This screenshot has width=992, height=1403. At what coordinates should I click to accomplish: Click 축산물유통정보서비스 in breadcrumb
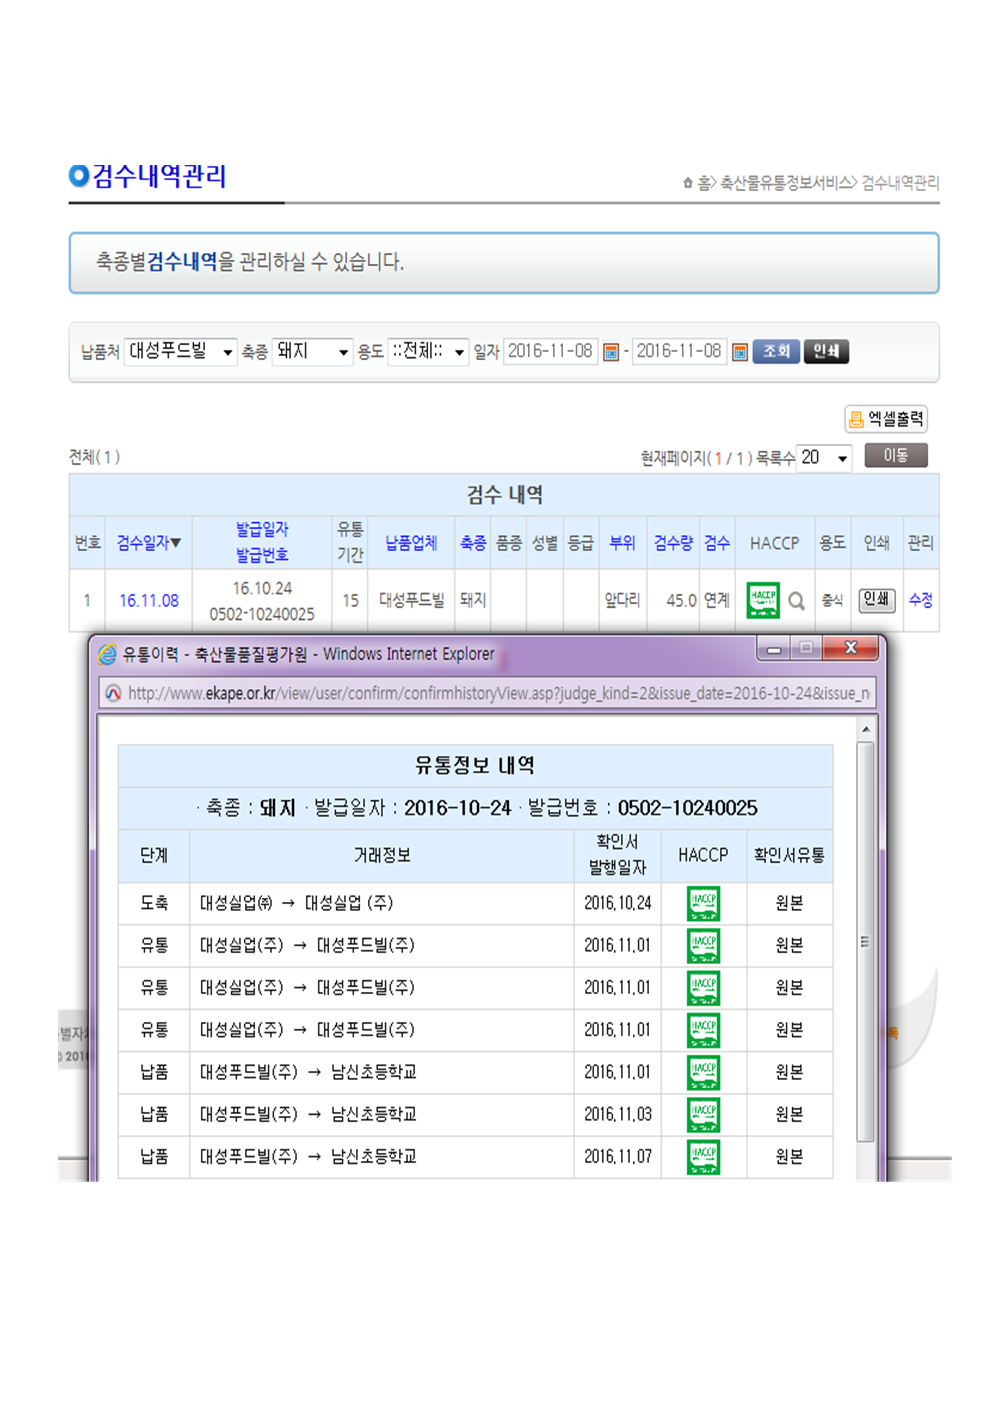(x=785, y=183)
